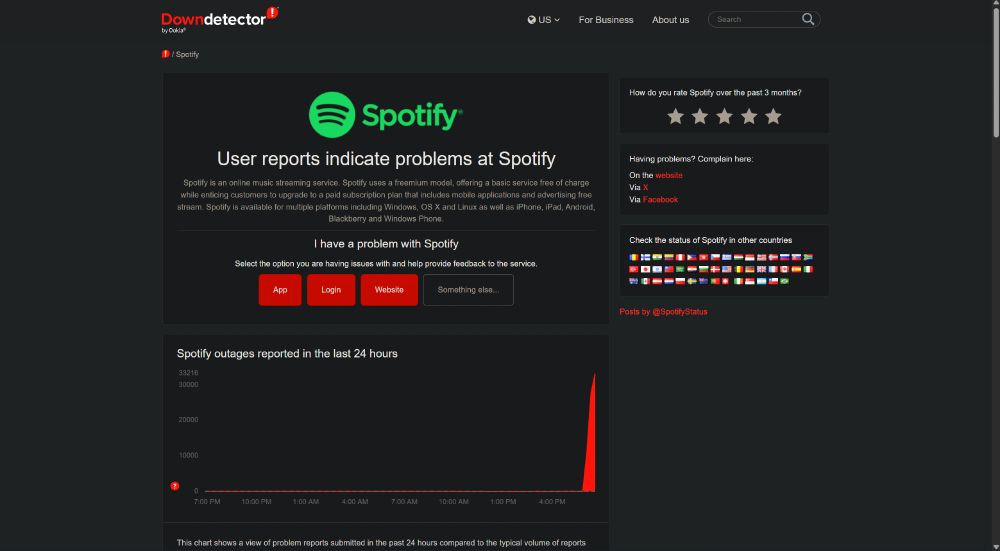This screenshot has width=1000, height=551.
Task: Select the Belgium flag
Action: [x=739, y=269]
